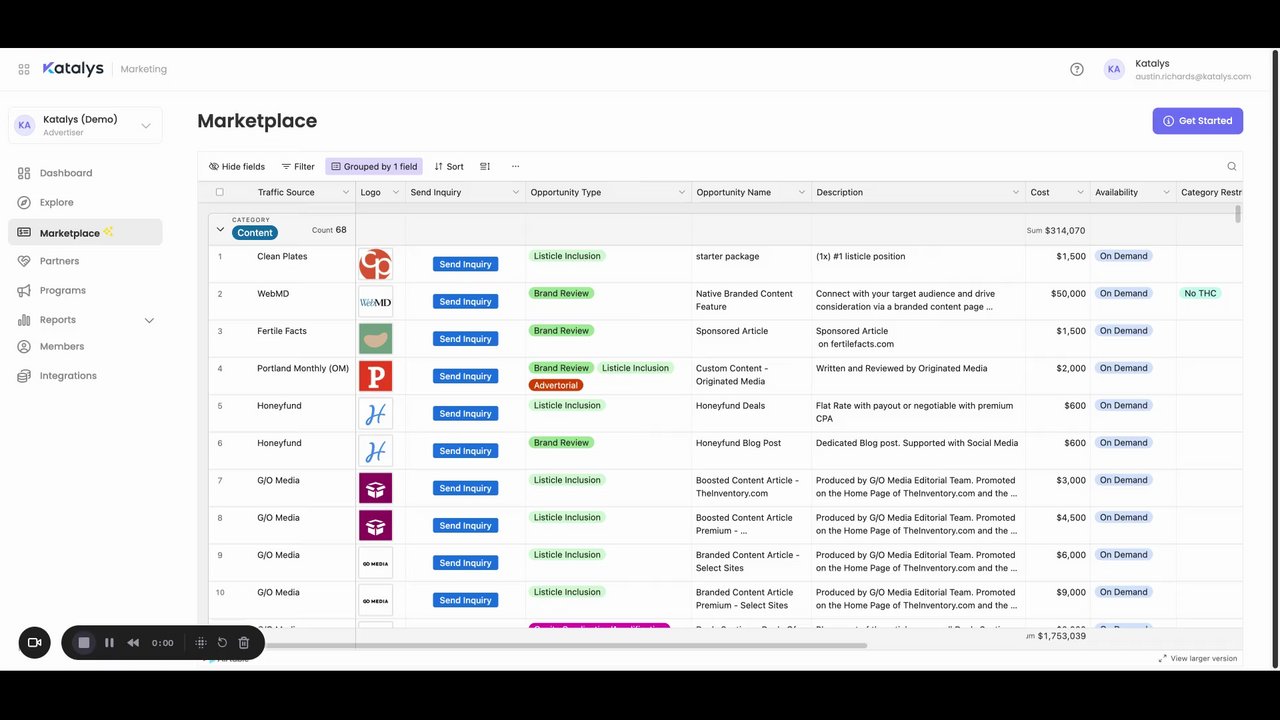Click Send Inquiry for Honeyfund Deals row
Screen dimensions: 1280x720
[x=465, y=413]
